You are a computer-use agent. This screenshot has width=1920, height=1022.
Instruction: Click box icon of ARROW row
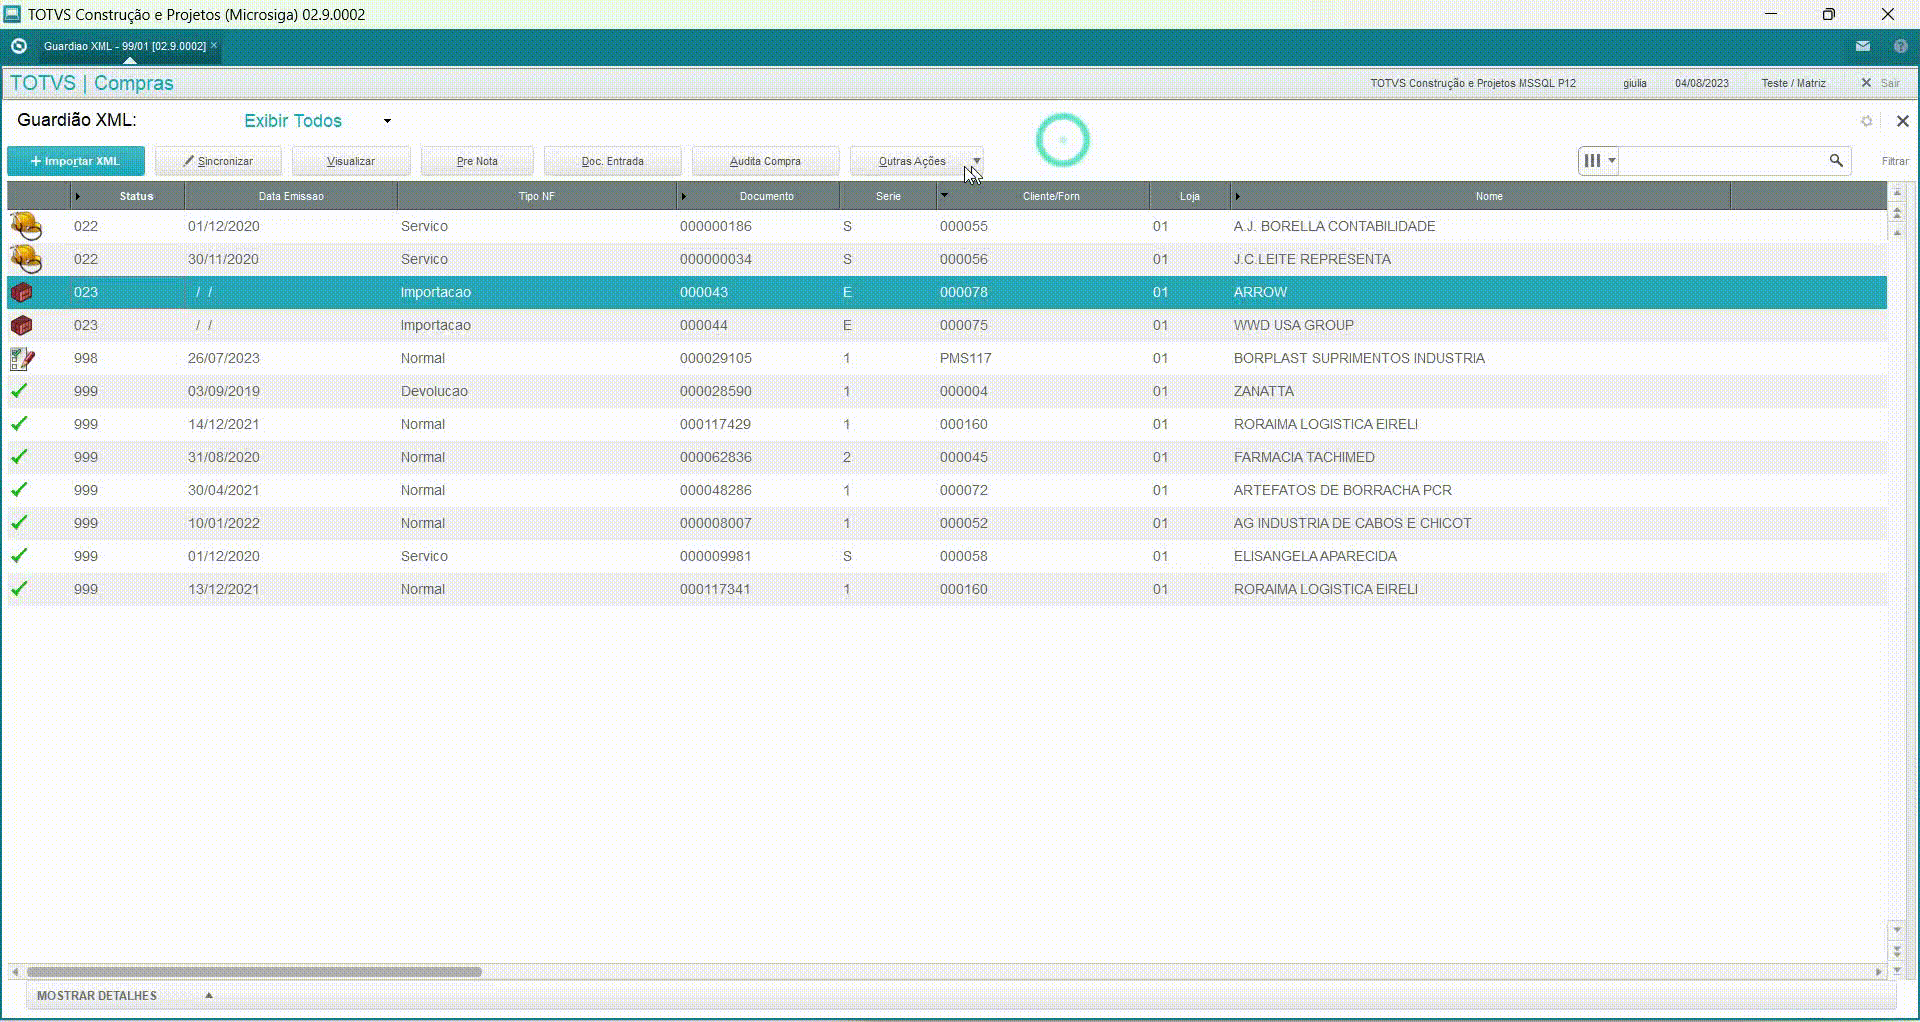[x=21, y=292]
